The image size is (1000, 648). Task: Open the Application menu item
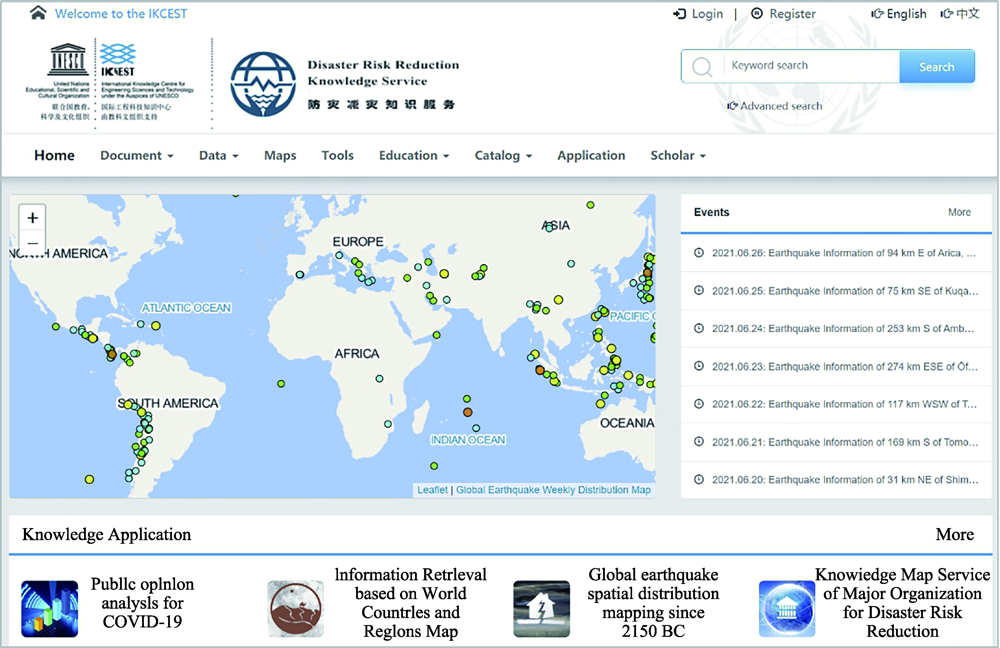(x=591, y=156)
